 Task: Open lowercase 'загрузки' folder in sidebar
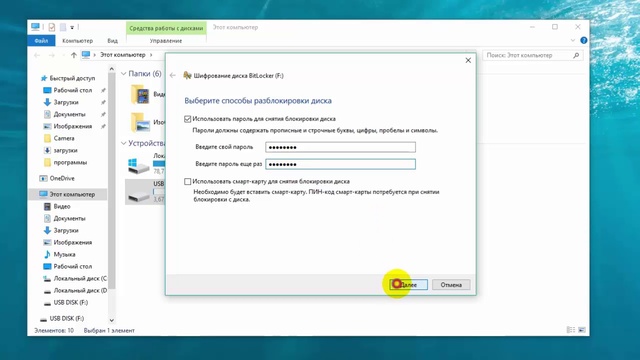(x=65, y=150)
